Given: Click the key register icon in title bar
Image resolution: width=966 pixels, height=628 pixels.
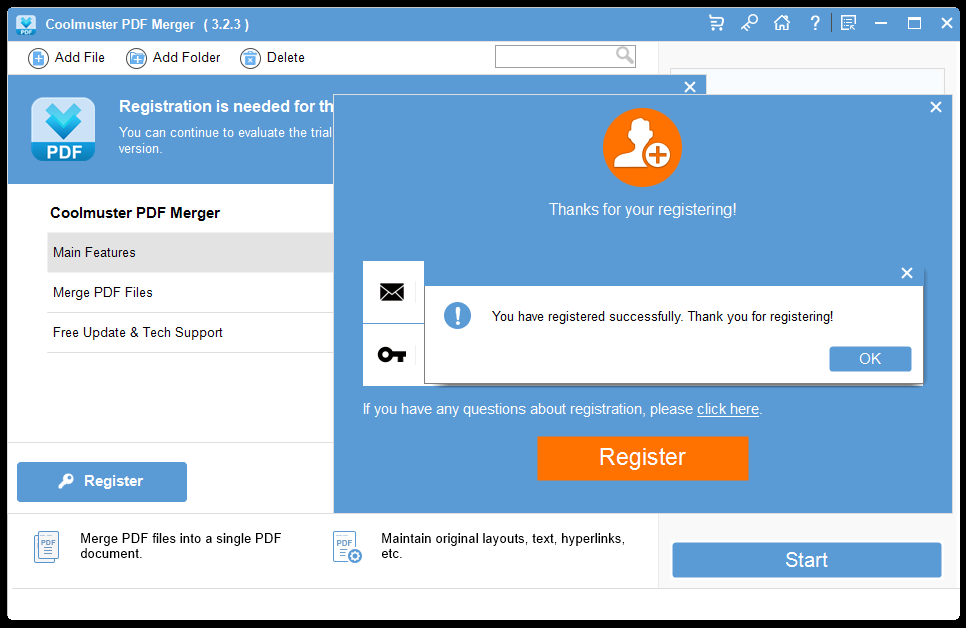Looking at the screenshot, I should tap(749, 23).
